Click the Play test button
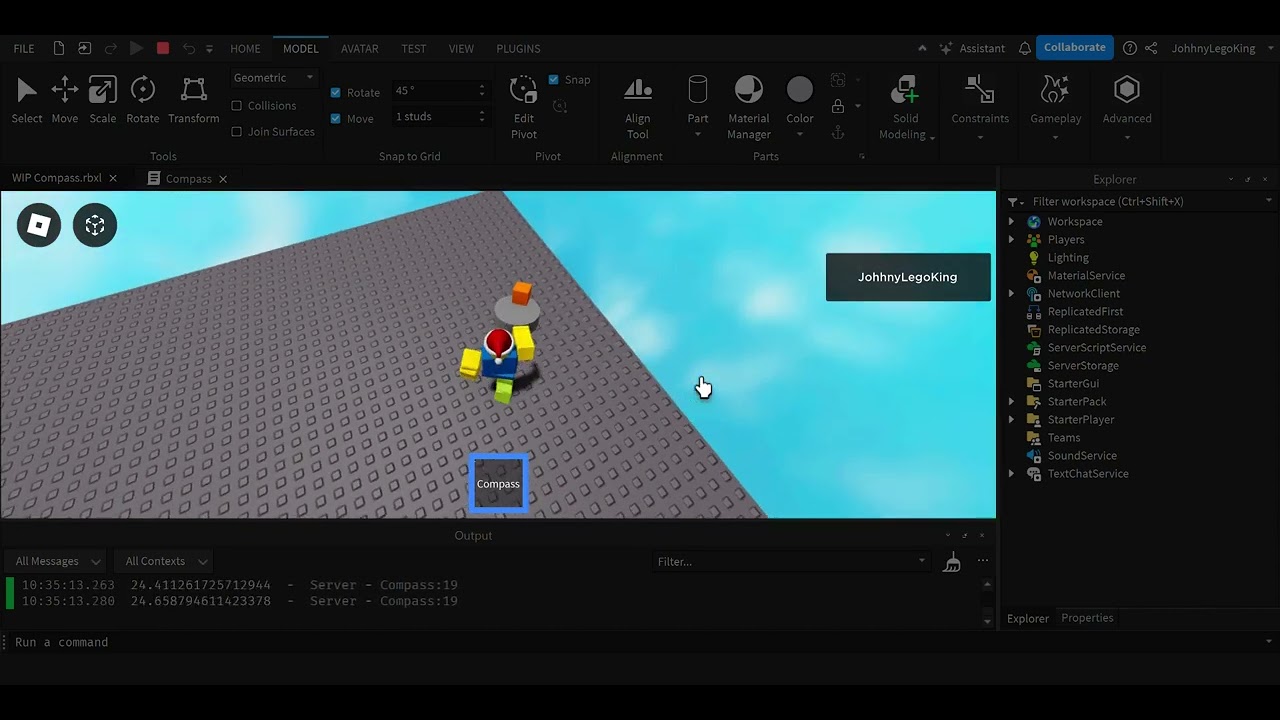This screenshot has width=1280, height=720. click(137, 48)
